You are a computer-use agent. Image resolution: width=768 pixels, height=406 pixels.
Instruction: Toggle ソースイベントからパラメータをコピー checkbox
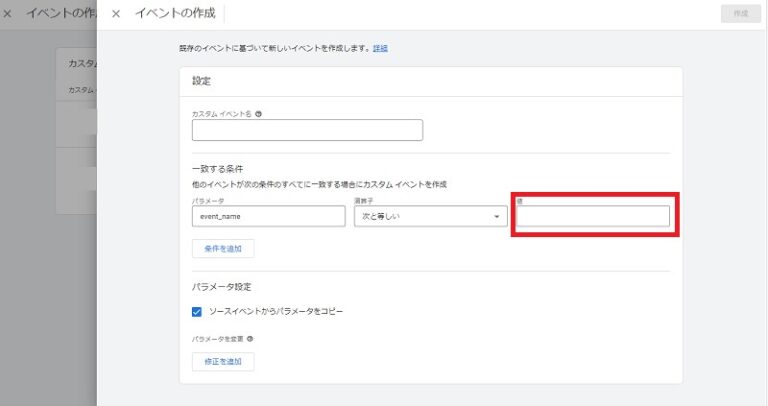(x=197, y=311)
